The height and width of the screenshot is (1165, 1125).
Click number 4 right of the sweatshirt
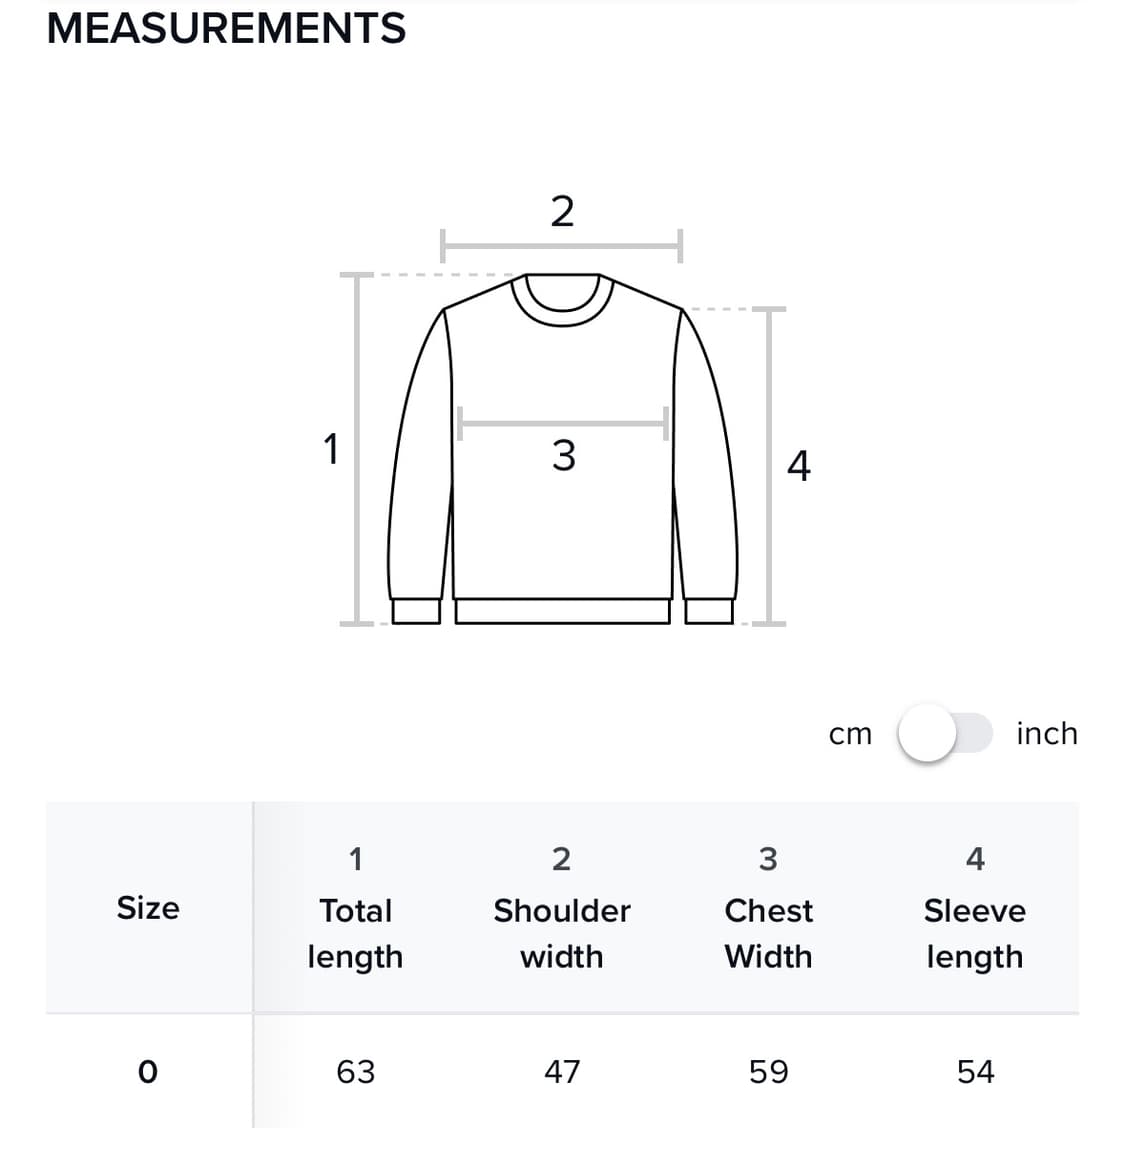(x=798, y=465)
